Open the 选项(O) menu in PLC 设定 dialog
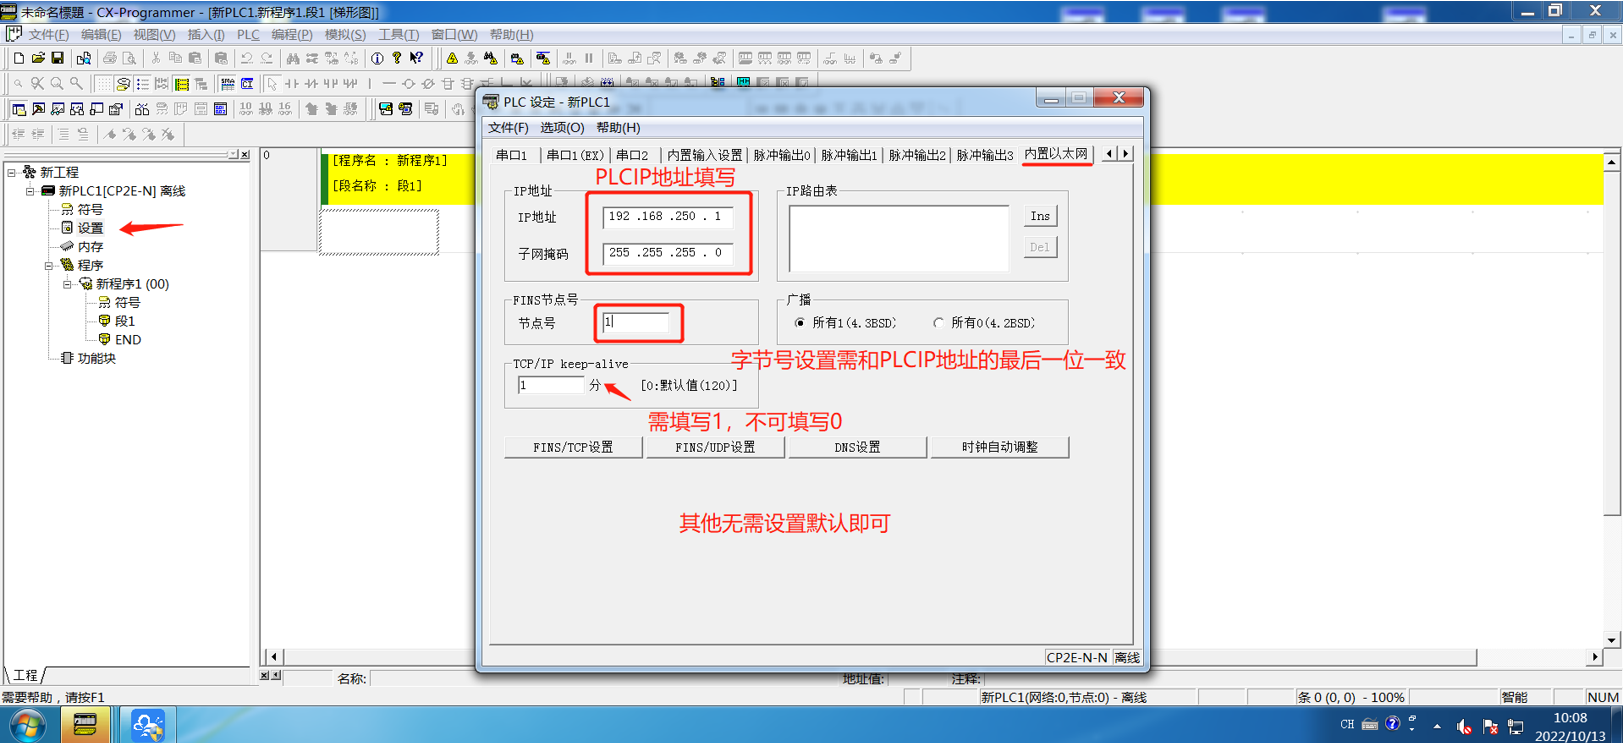 pyautogui.click(x=562, y=128)
